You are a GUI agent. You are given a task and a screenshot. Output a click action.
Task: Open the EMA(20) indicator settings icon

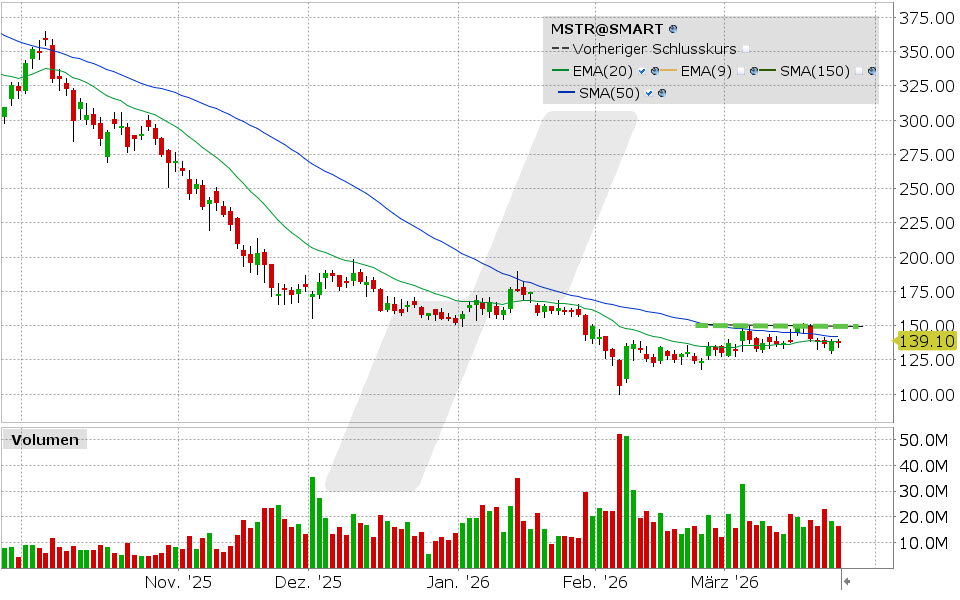coord(654,72)
